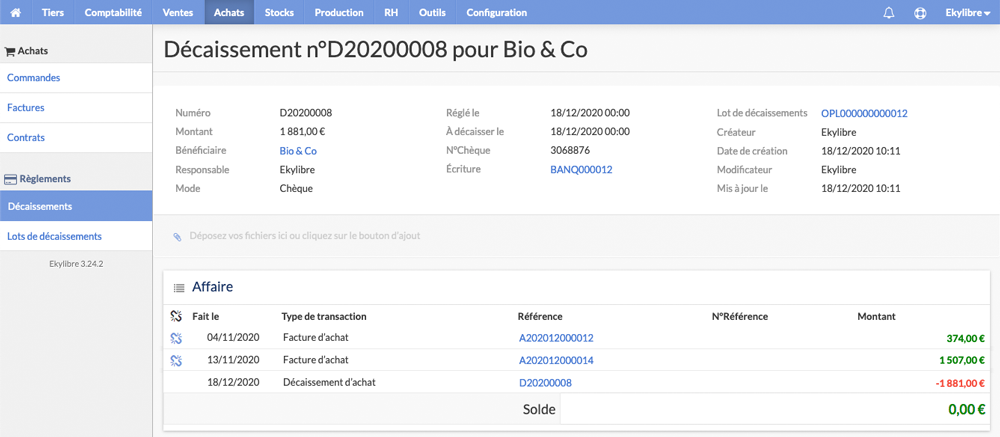
Task: Open invoice A202012000012 reference
Action: click(x=556, y=338)
